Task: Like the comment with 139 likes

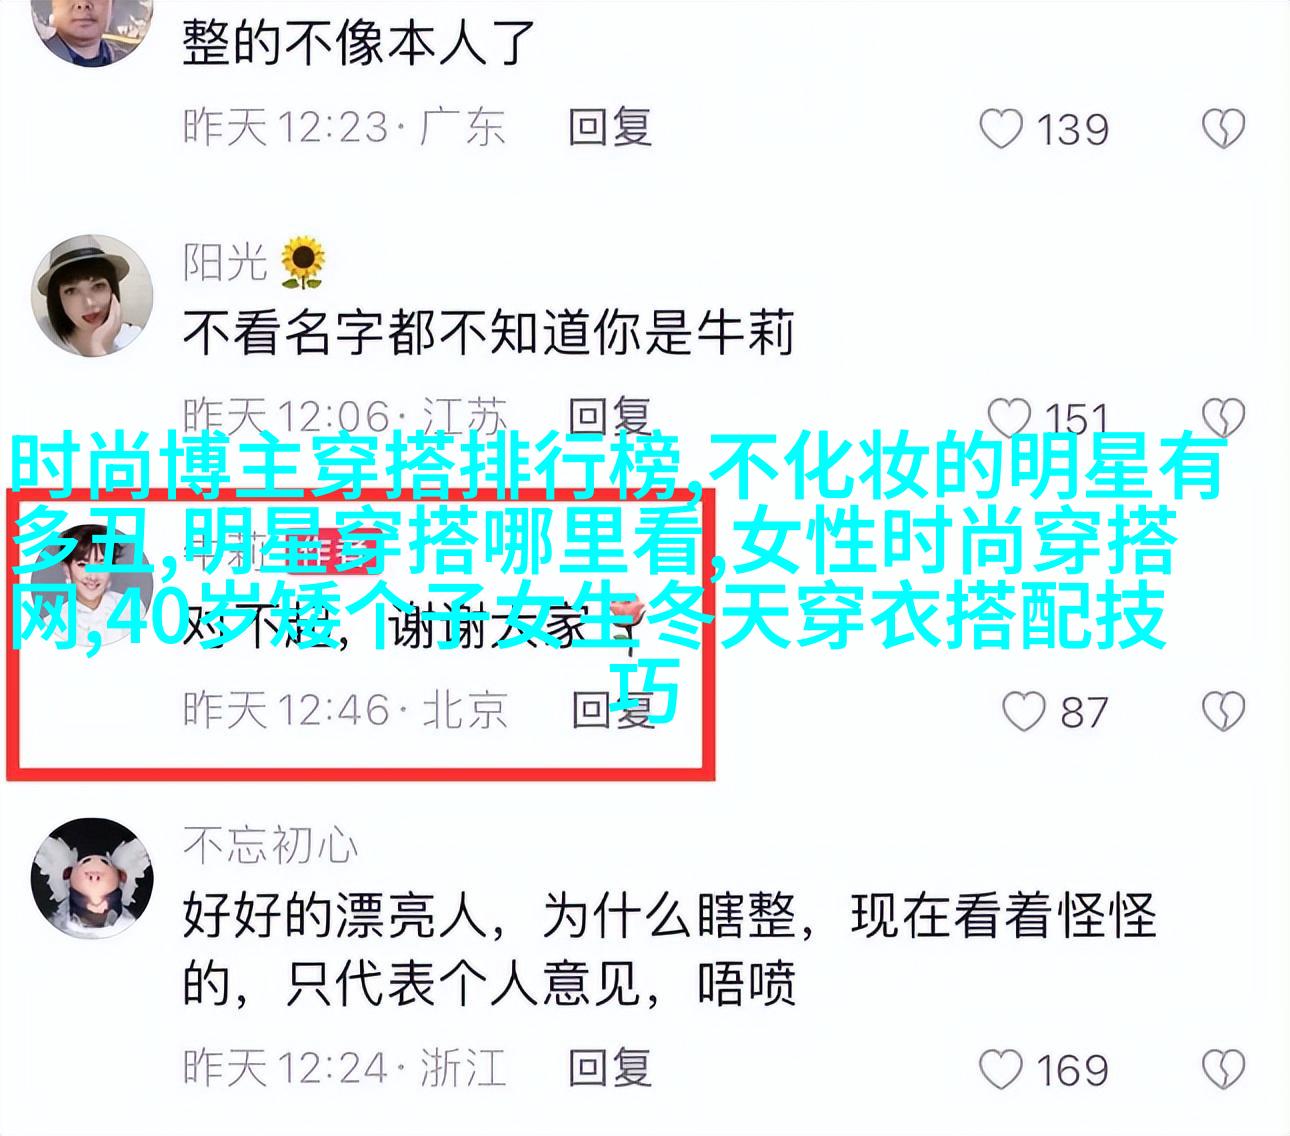Action: click(x=1000, y=129)
